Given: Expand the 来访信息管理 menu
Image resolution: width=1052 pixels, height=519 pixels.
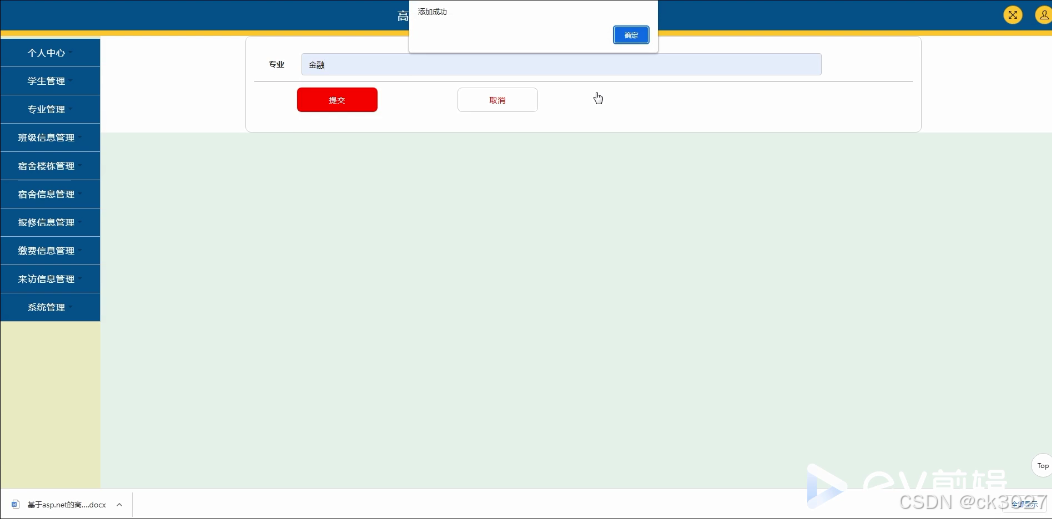Looking at the screenshot, I should point(50,278).
